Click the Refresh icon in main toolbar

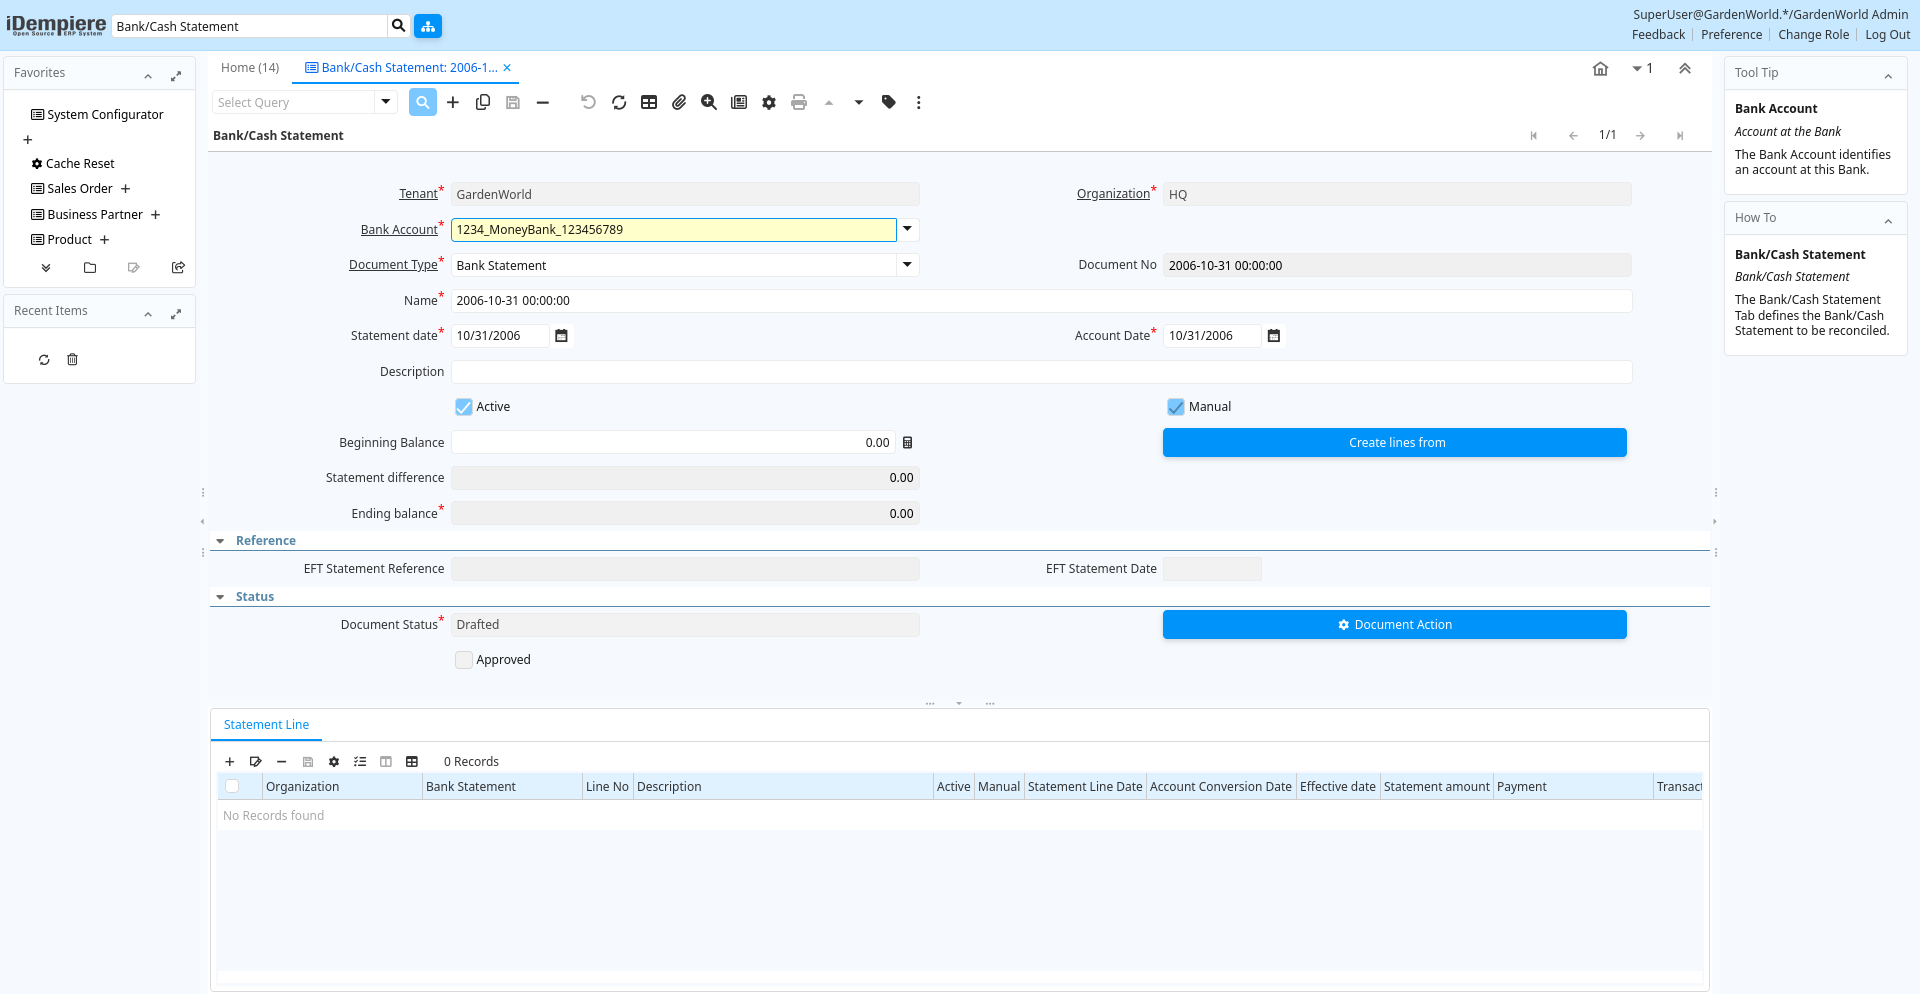[619, 103]
